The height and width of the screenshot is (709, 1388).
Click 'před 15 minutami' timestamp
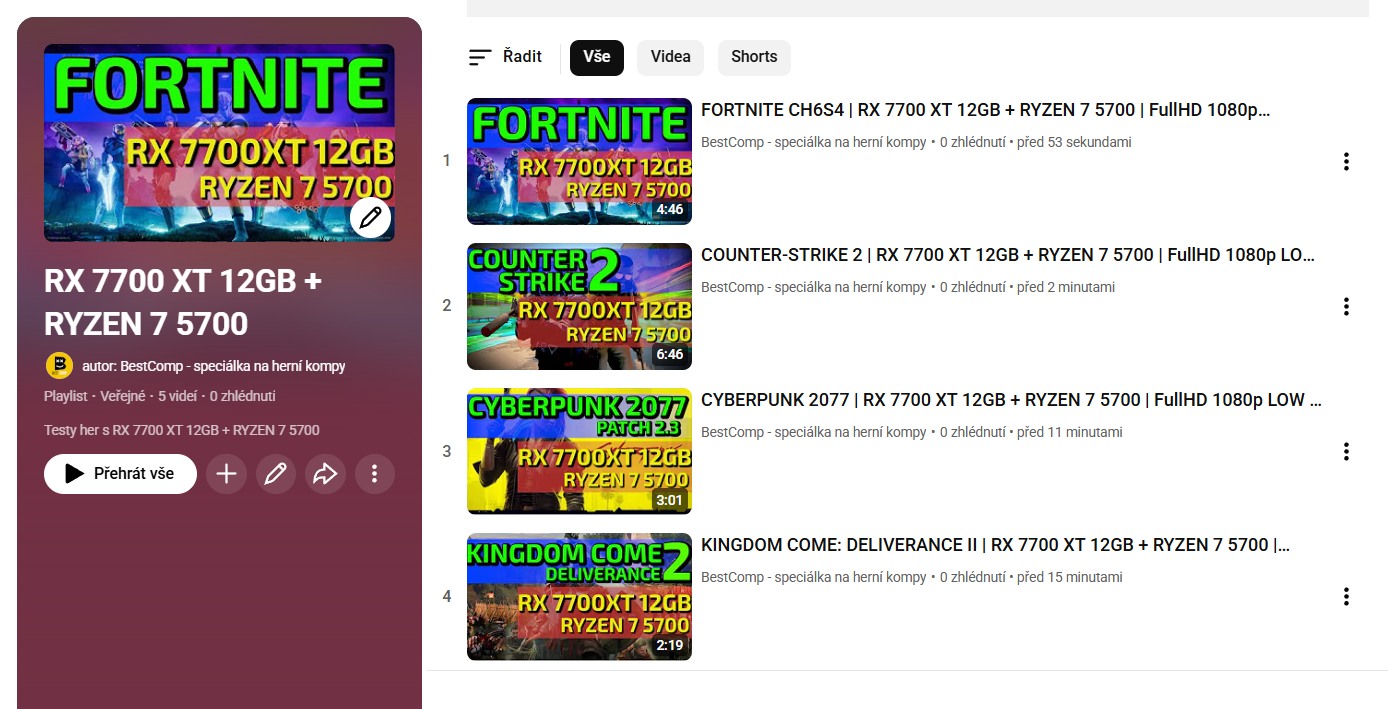point(1070,577)
